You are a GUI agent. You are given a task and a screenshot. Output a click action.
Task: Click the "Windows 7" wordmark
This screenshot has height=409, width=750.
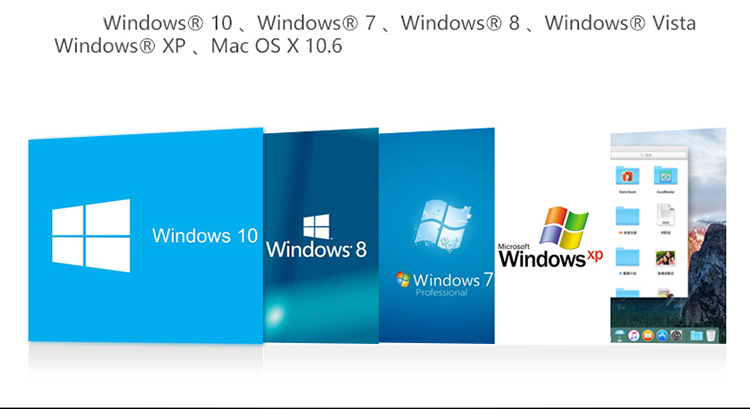point(452,280)
